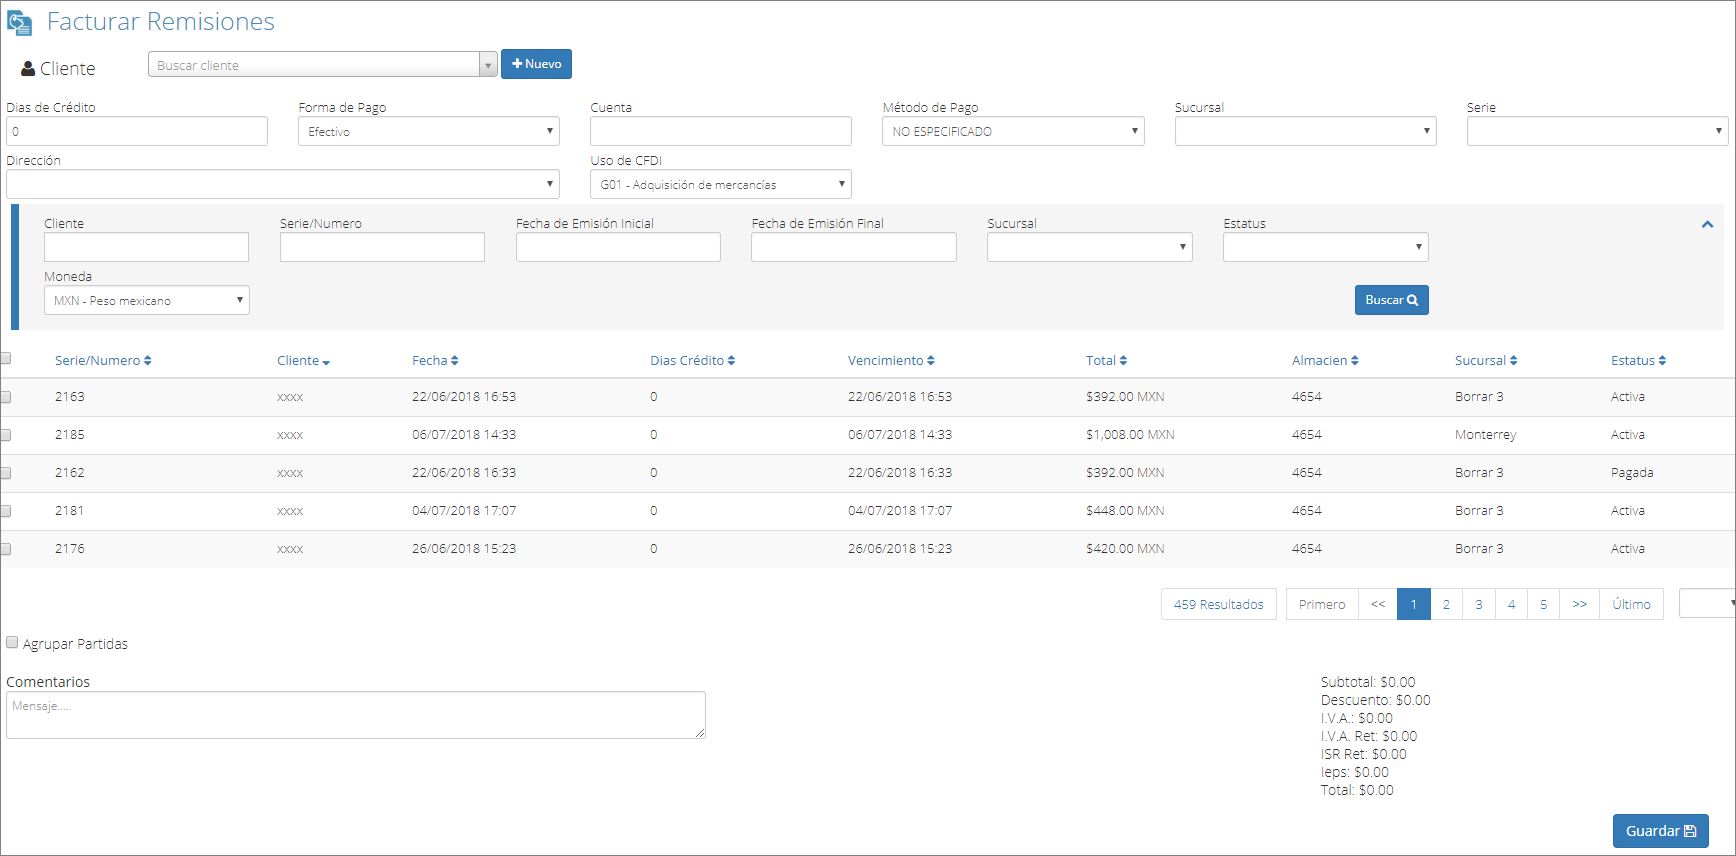The height and width of the screenshot is (856, 1736).
Task: Sort by Cliente column arrow
Action: pos(327,362)
